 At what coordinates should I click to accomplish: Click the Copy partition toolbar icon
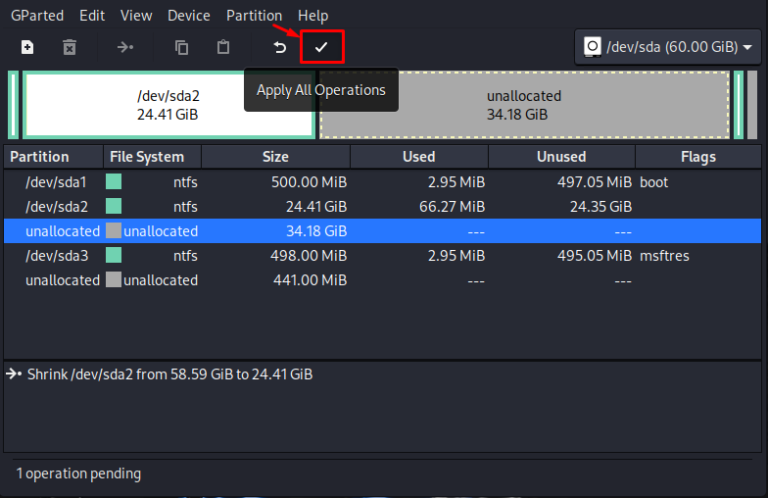[182, 47]
